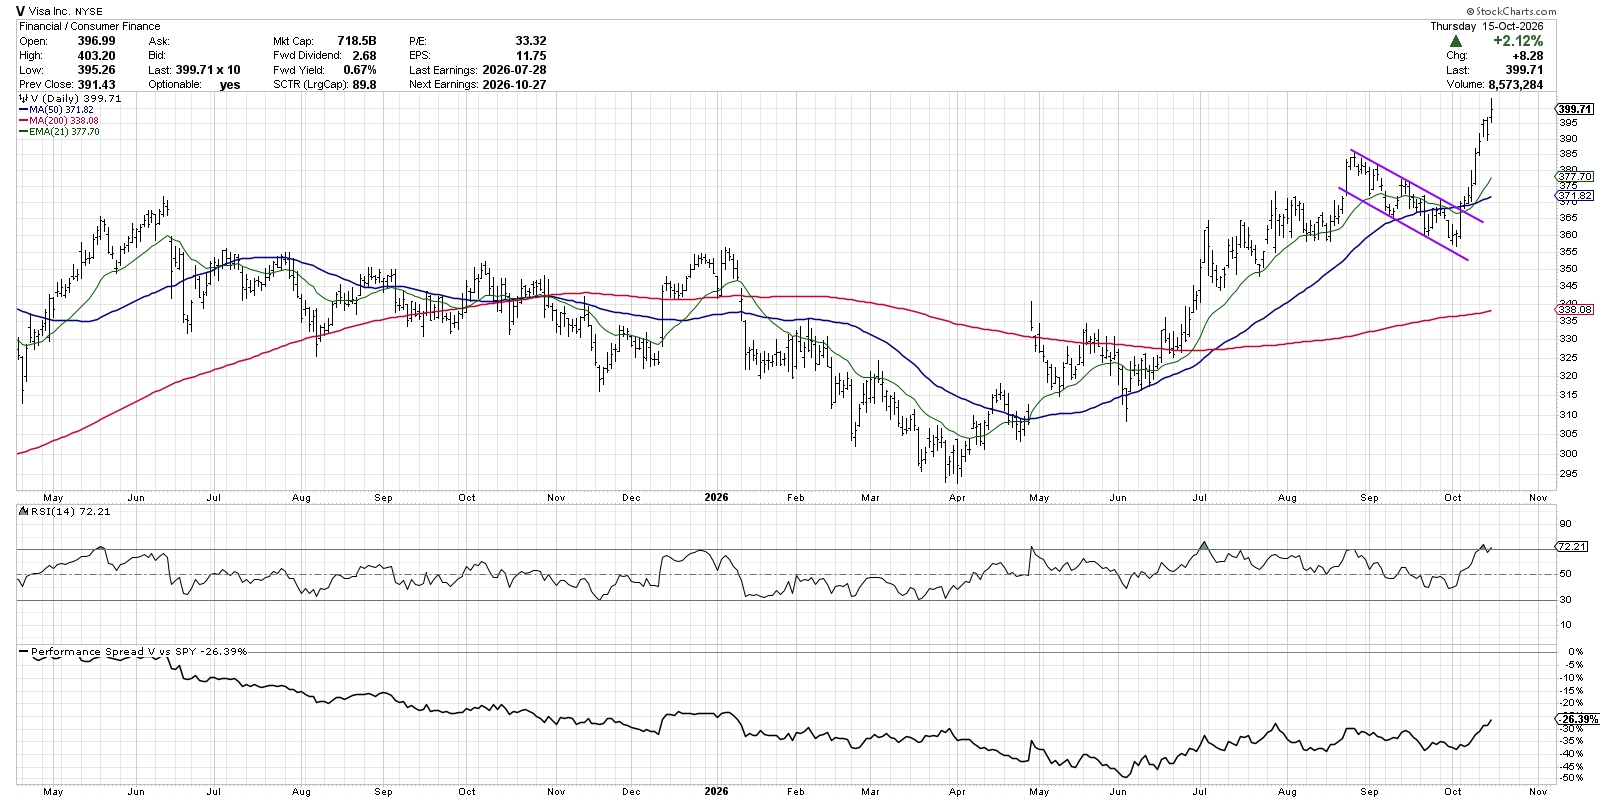This screenshot has height=800, width=1600.
Task: Click the Fwd Yield value 0.67%
Action: (360, 70)
